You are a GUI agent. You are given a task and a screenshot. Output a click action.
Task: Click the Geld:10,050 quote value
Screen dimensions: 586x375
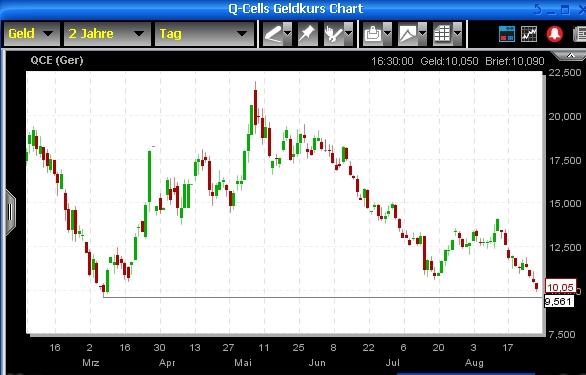(x=449, y=61)
